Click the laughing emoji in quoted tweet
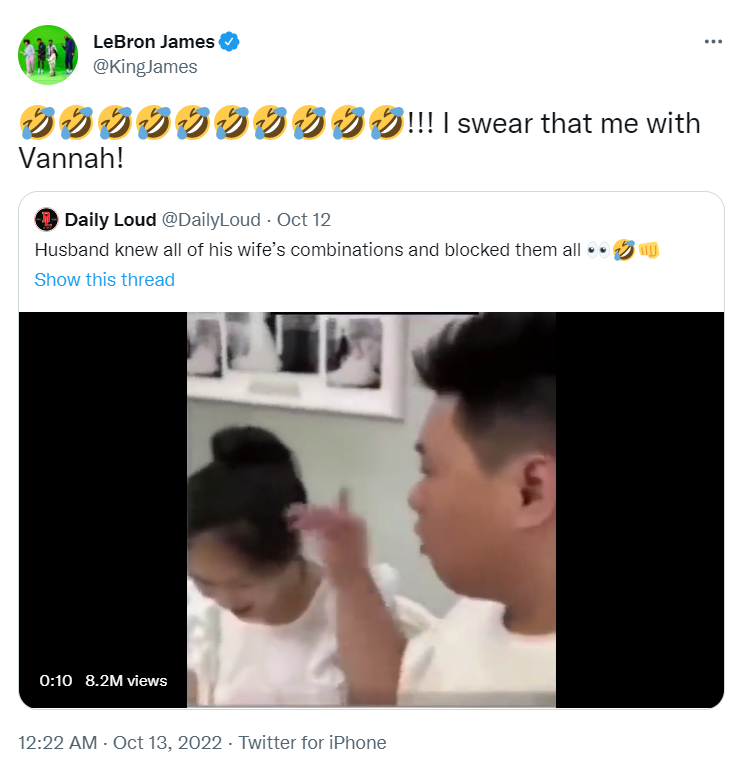The image size is (744, 772). tap(623, 250)
